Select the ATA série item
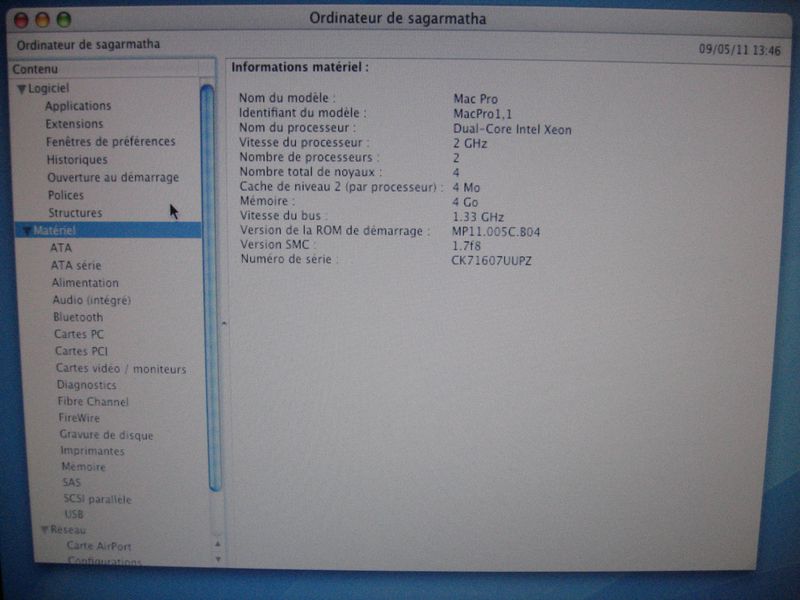800x600 pixels. [x=76, y=265]
